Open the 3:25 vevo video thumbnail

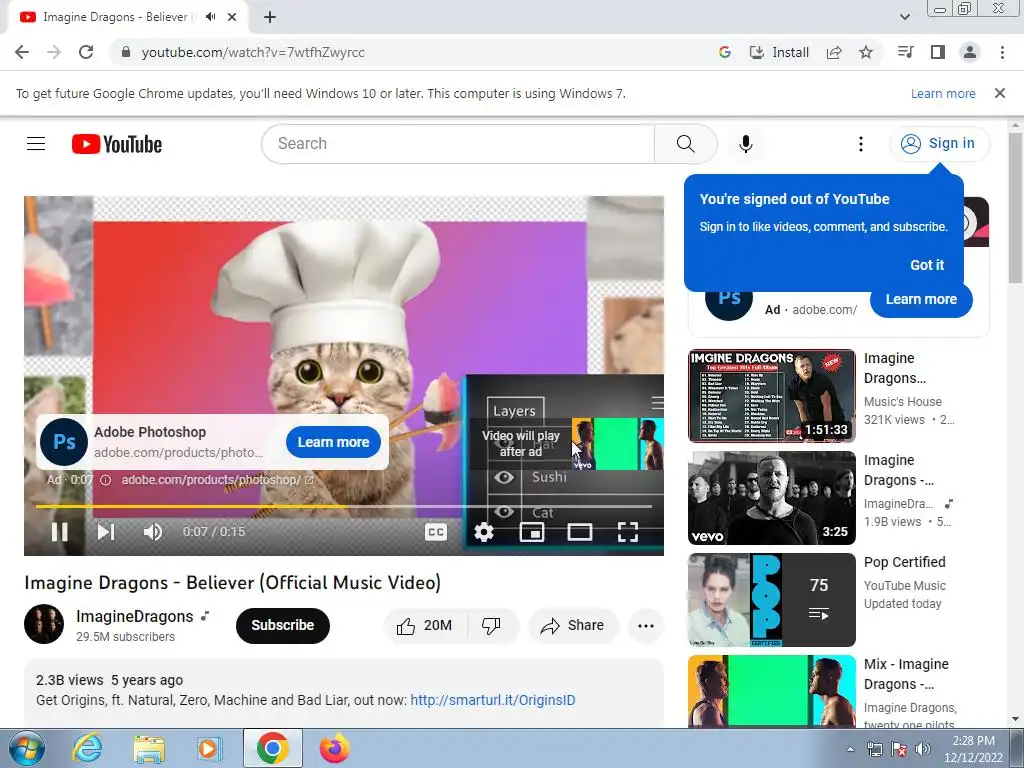click(x=772, y=498)
